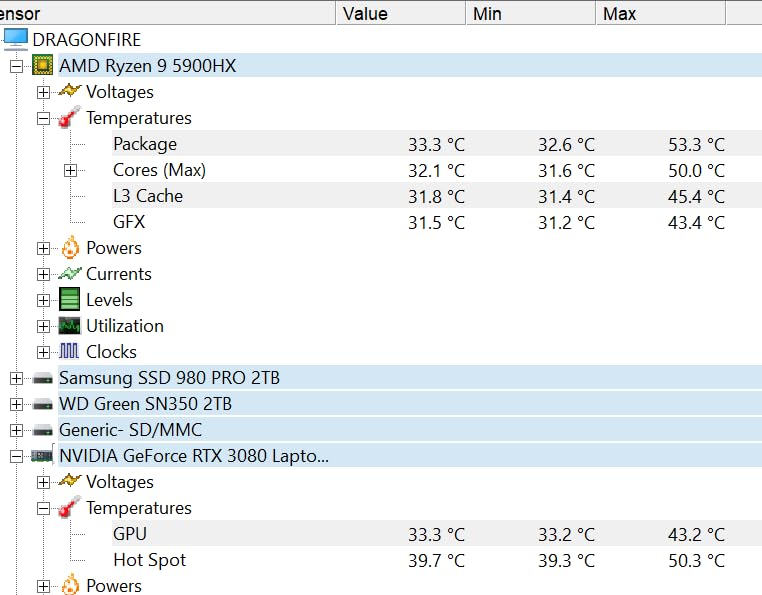Select the GFX temperature row
This screenshot has width=762, height=595.
tap(436, 222)
